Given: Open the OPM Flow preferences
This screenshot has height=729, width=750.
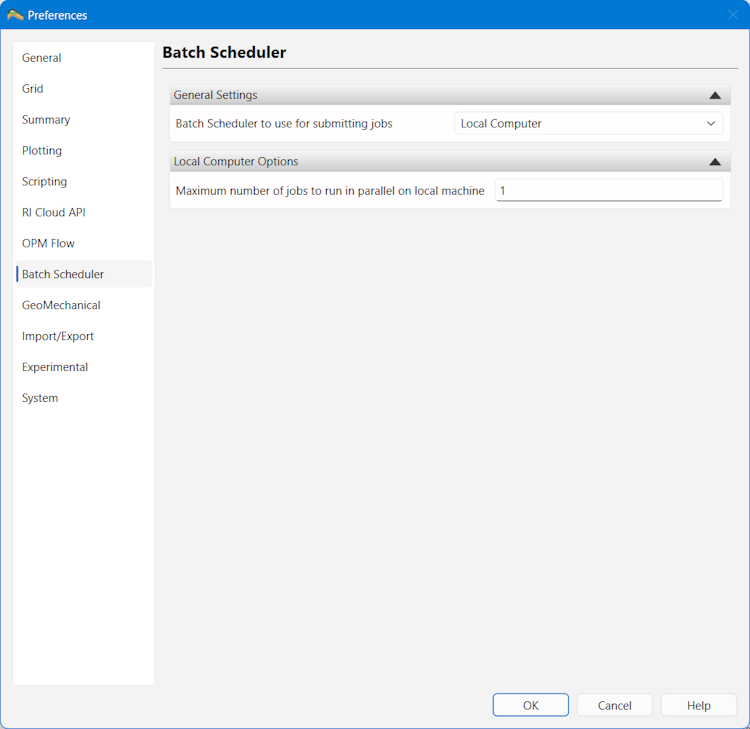Looking at the screenshot, I should click(84, 243).
